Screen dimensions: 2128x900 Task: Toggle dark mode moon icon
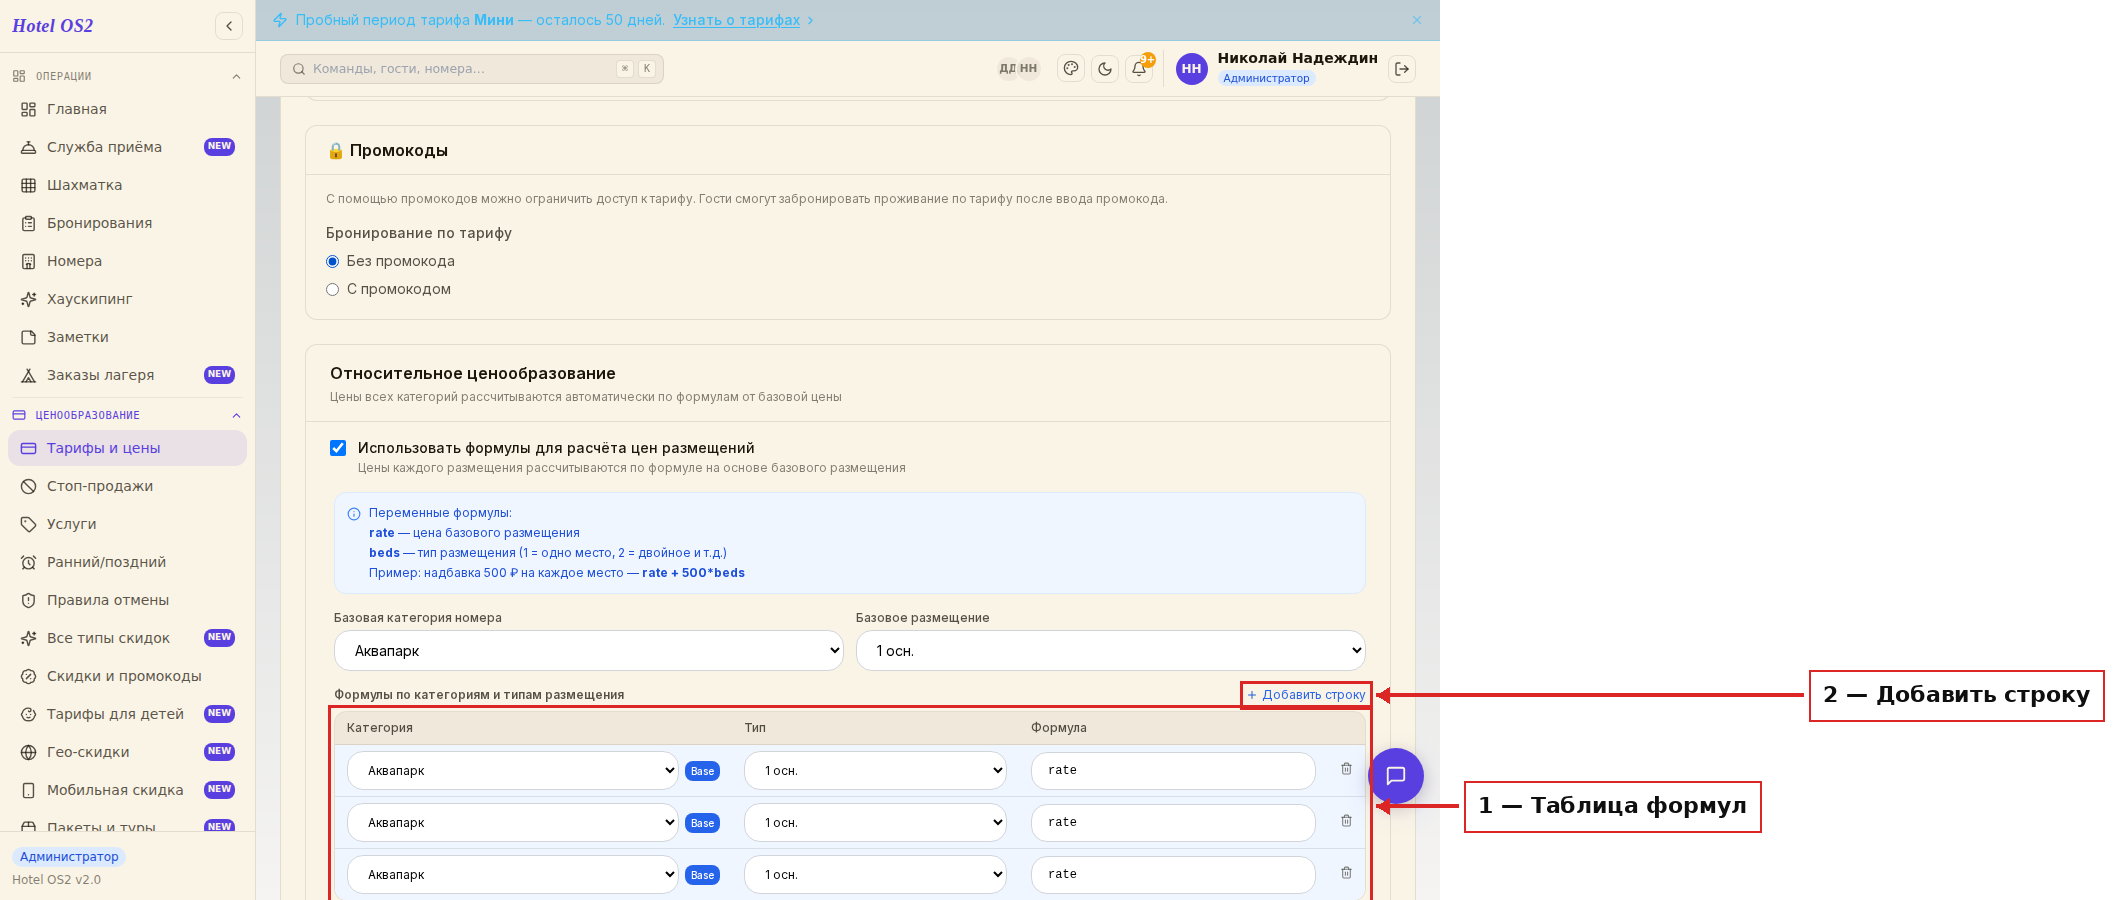[1105, 69]
